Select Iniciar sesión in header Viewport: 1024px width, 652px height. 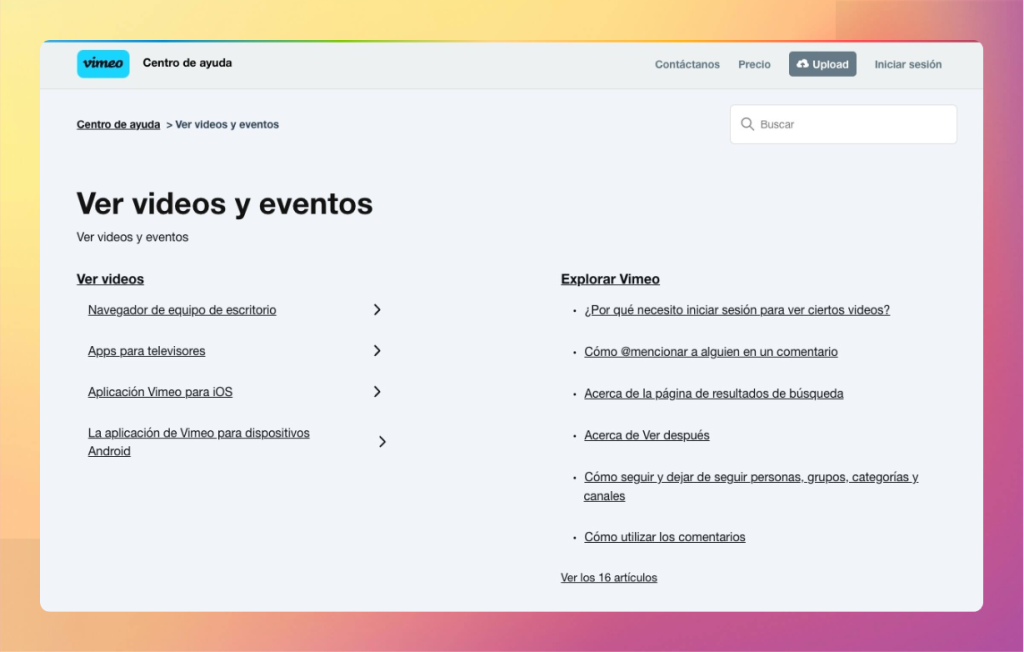coord(908,65)
